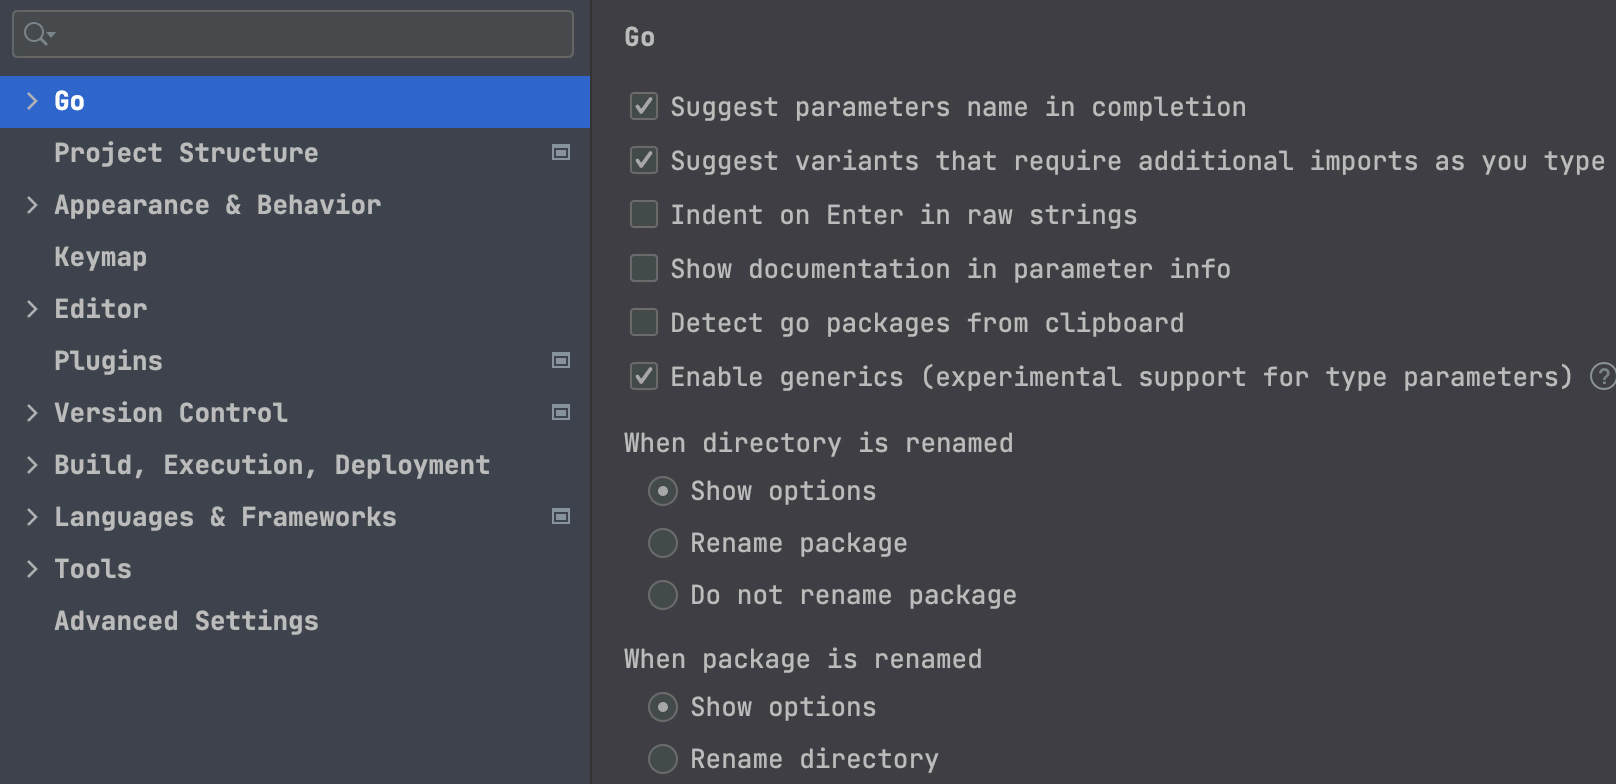Viewport: 1616px width, 784px height.
Task: Enable Indent on Enter in raw strings
Action: coord(644,214)
